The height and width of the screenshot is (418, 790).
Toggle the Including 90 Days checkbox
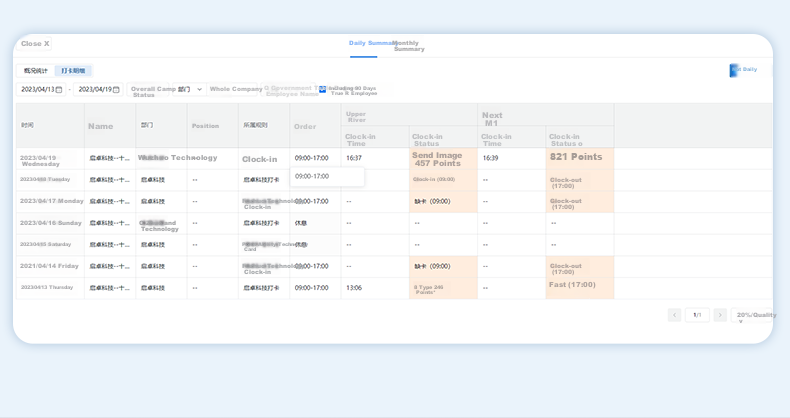[x=322, y=89]
